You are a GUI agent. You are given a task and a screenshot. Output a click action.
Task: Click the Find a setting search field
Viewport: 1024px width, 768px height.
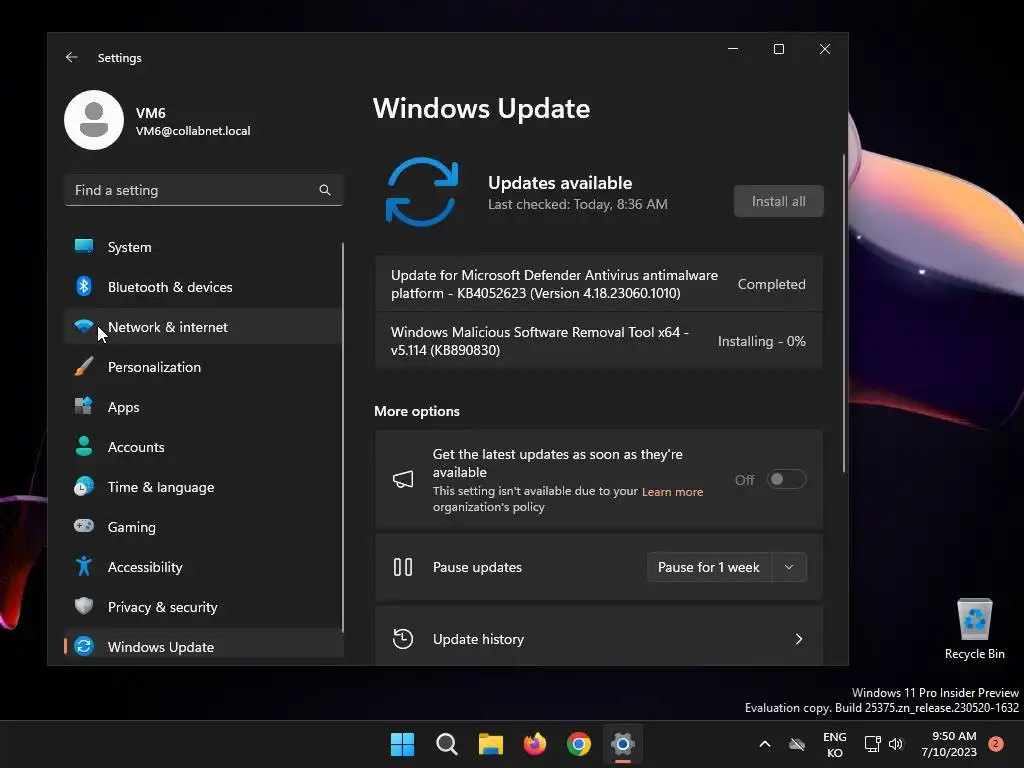click(x=204, y=190)
